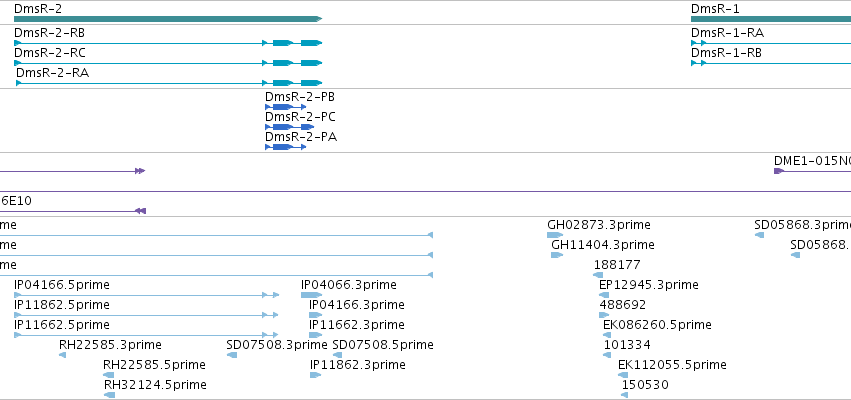
Task: Select the SD07508.3prime arrow glyph
Action: tap(232, 355)
